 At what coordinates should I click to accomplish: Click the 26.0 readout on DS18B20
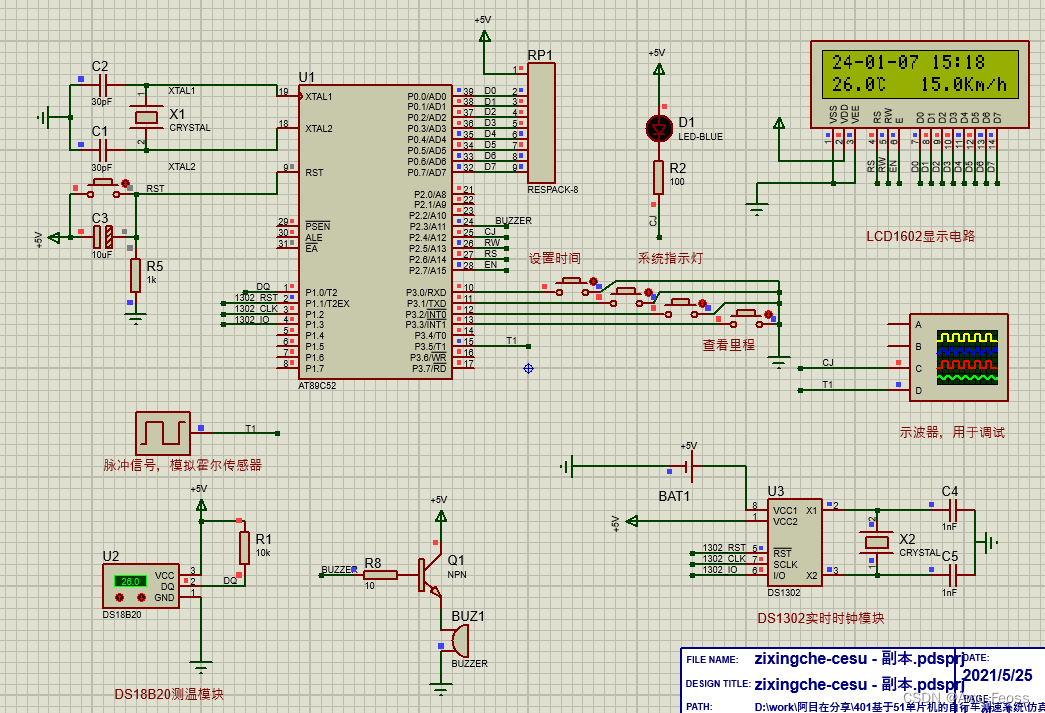tap(130, 582)
